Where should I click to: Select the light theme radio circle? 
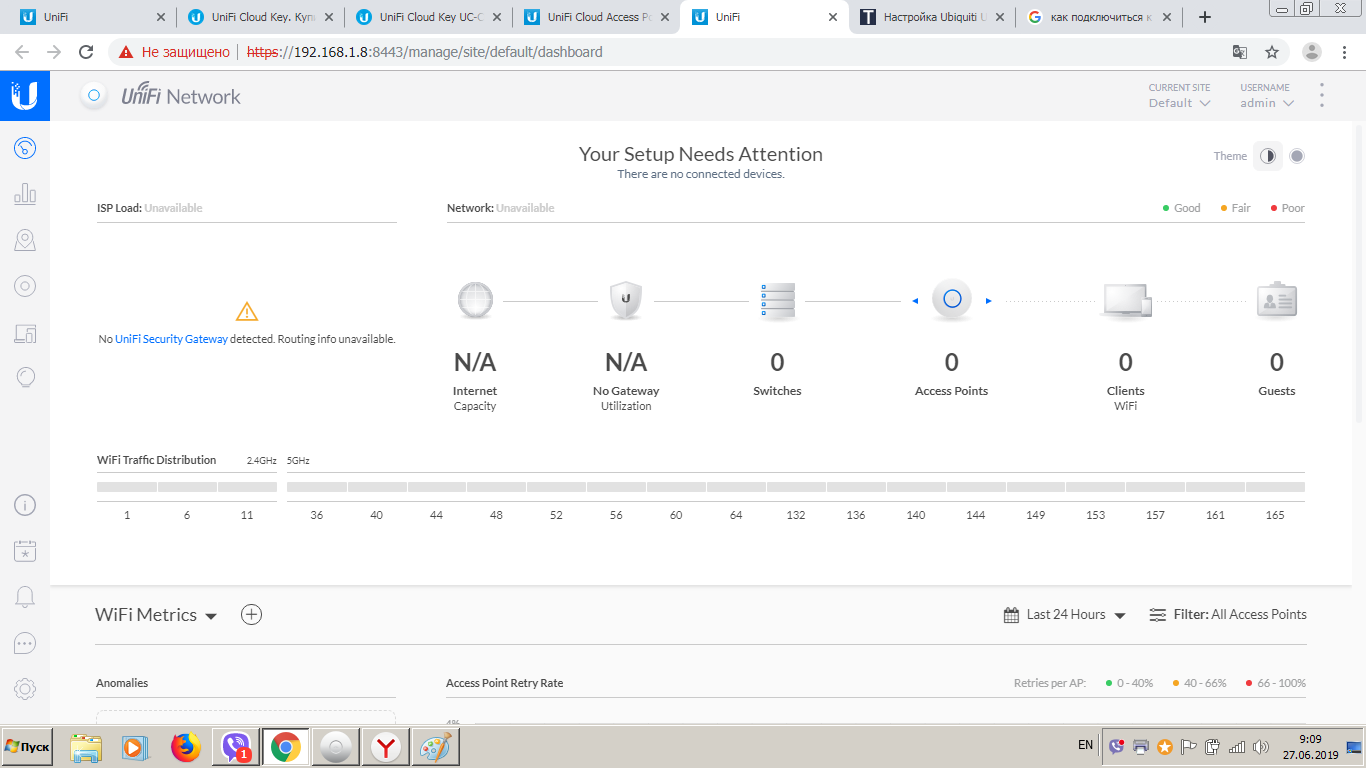[1297, 156]
